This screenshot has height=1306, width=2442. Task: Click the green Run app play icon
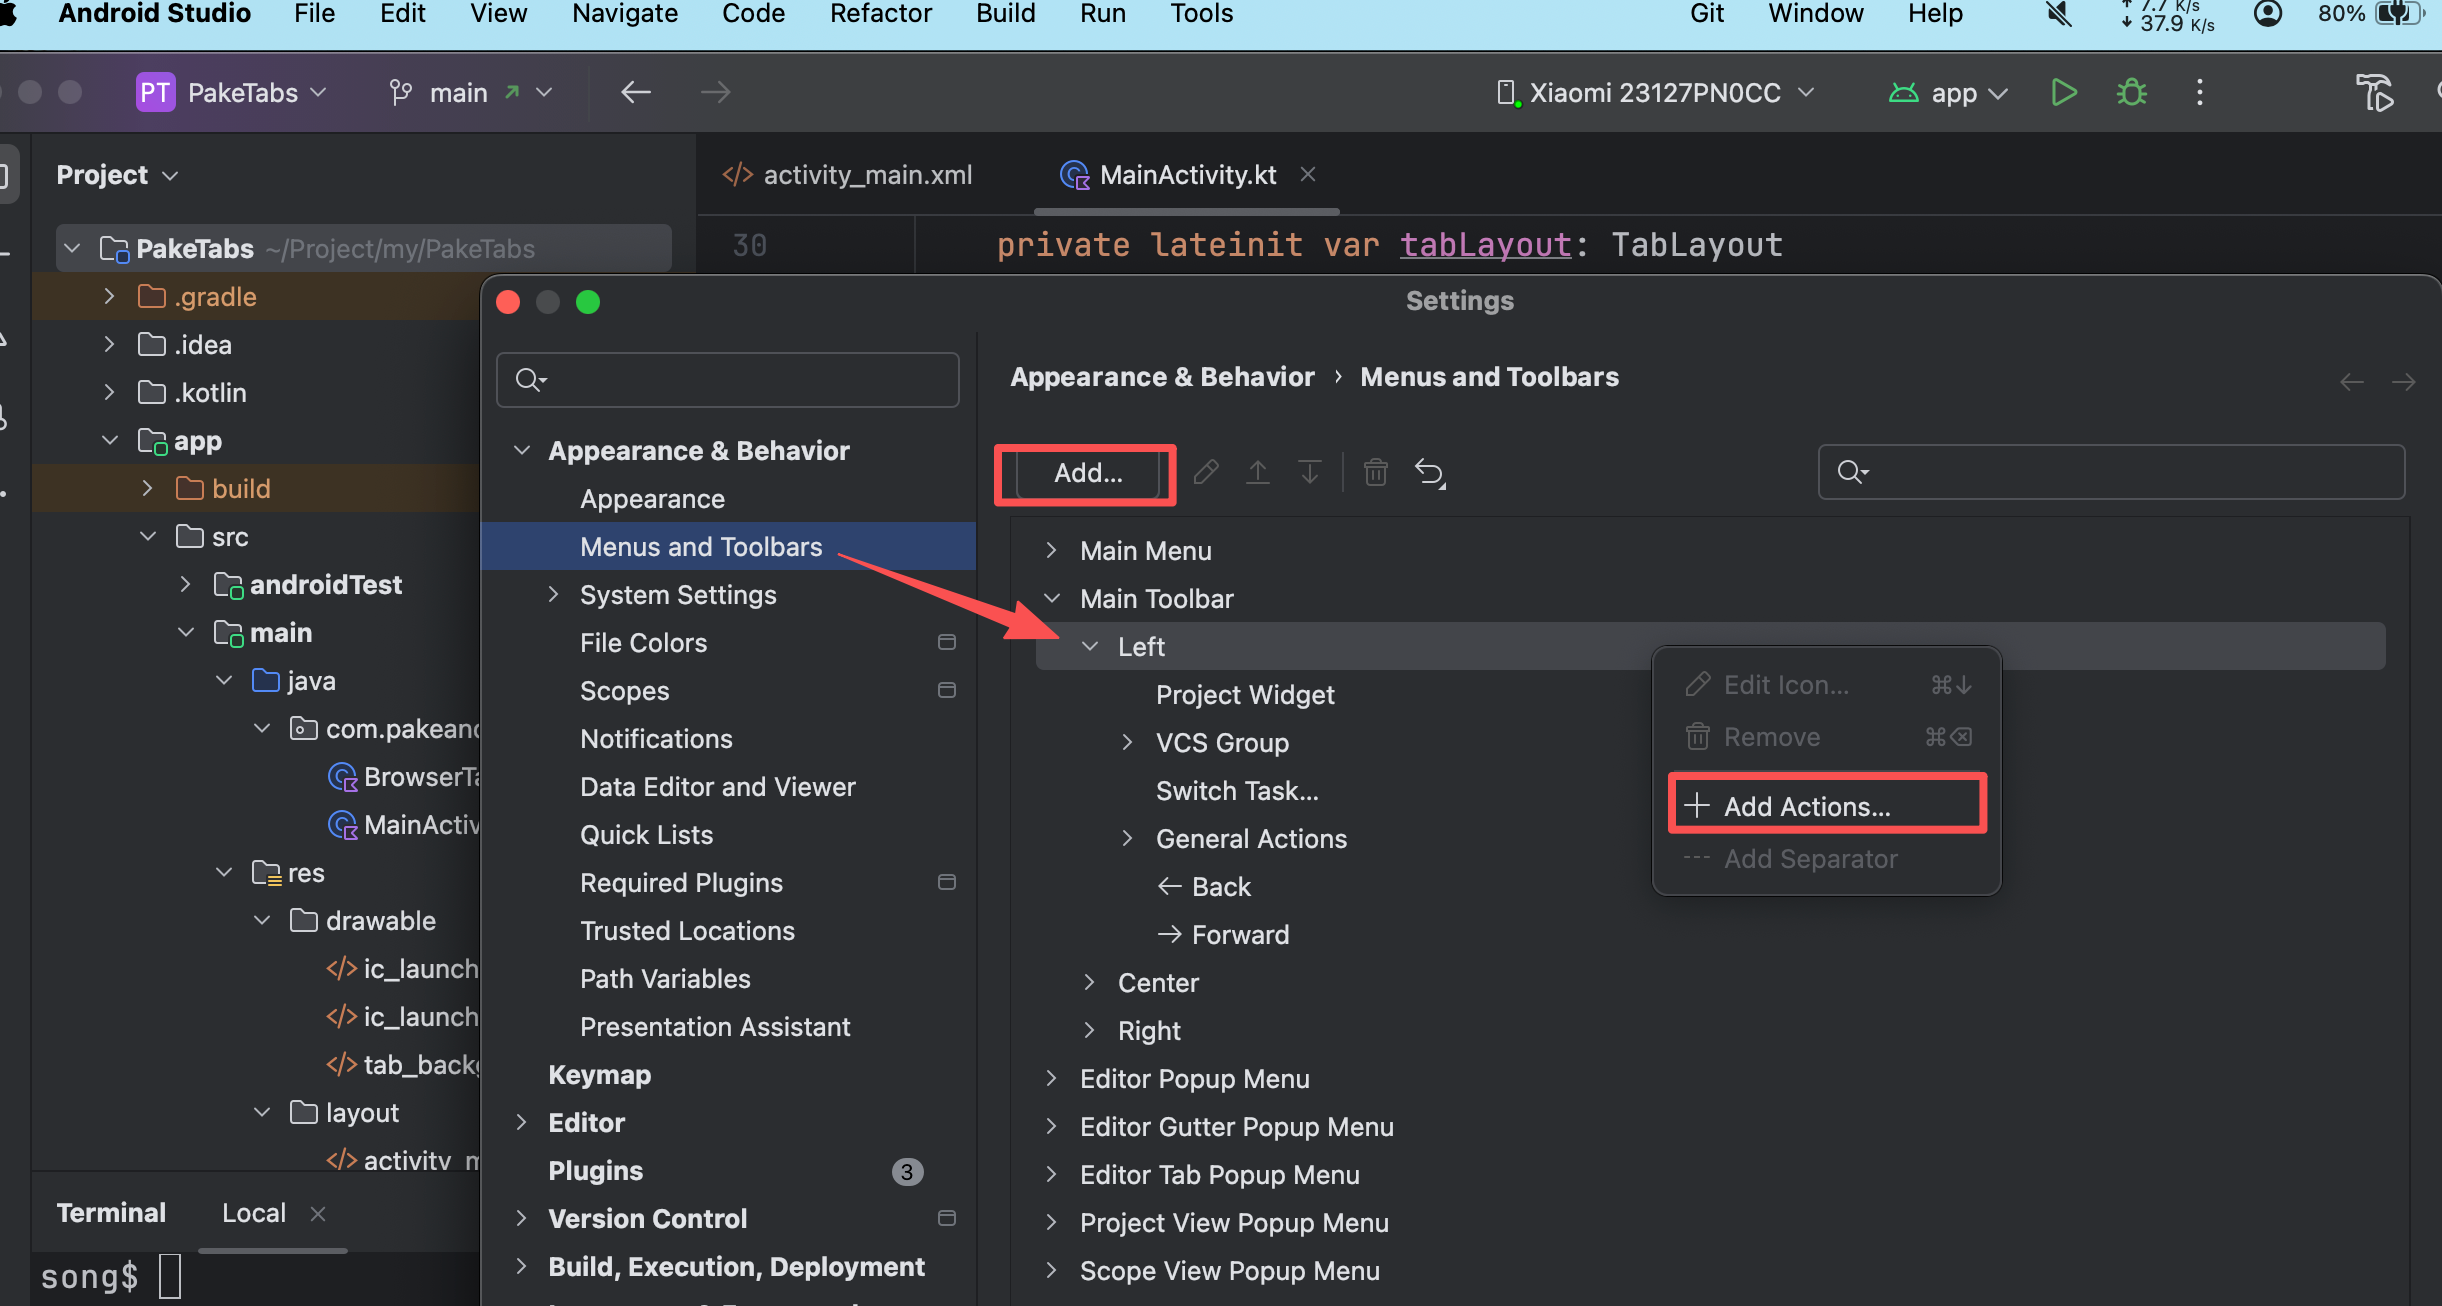point(2063,93)
